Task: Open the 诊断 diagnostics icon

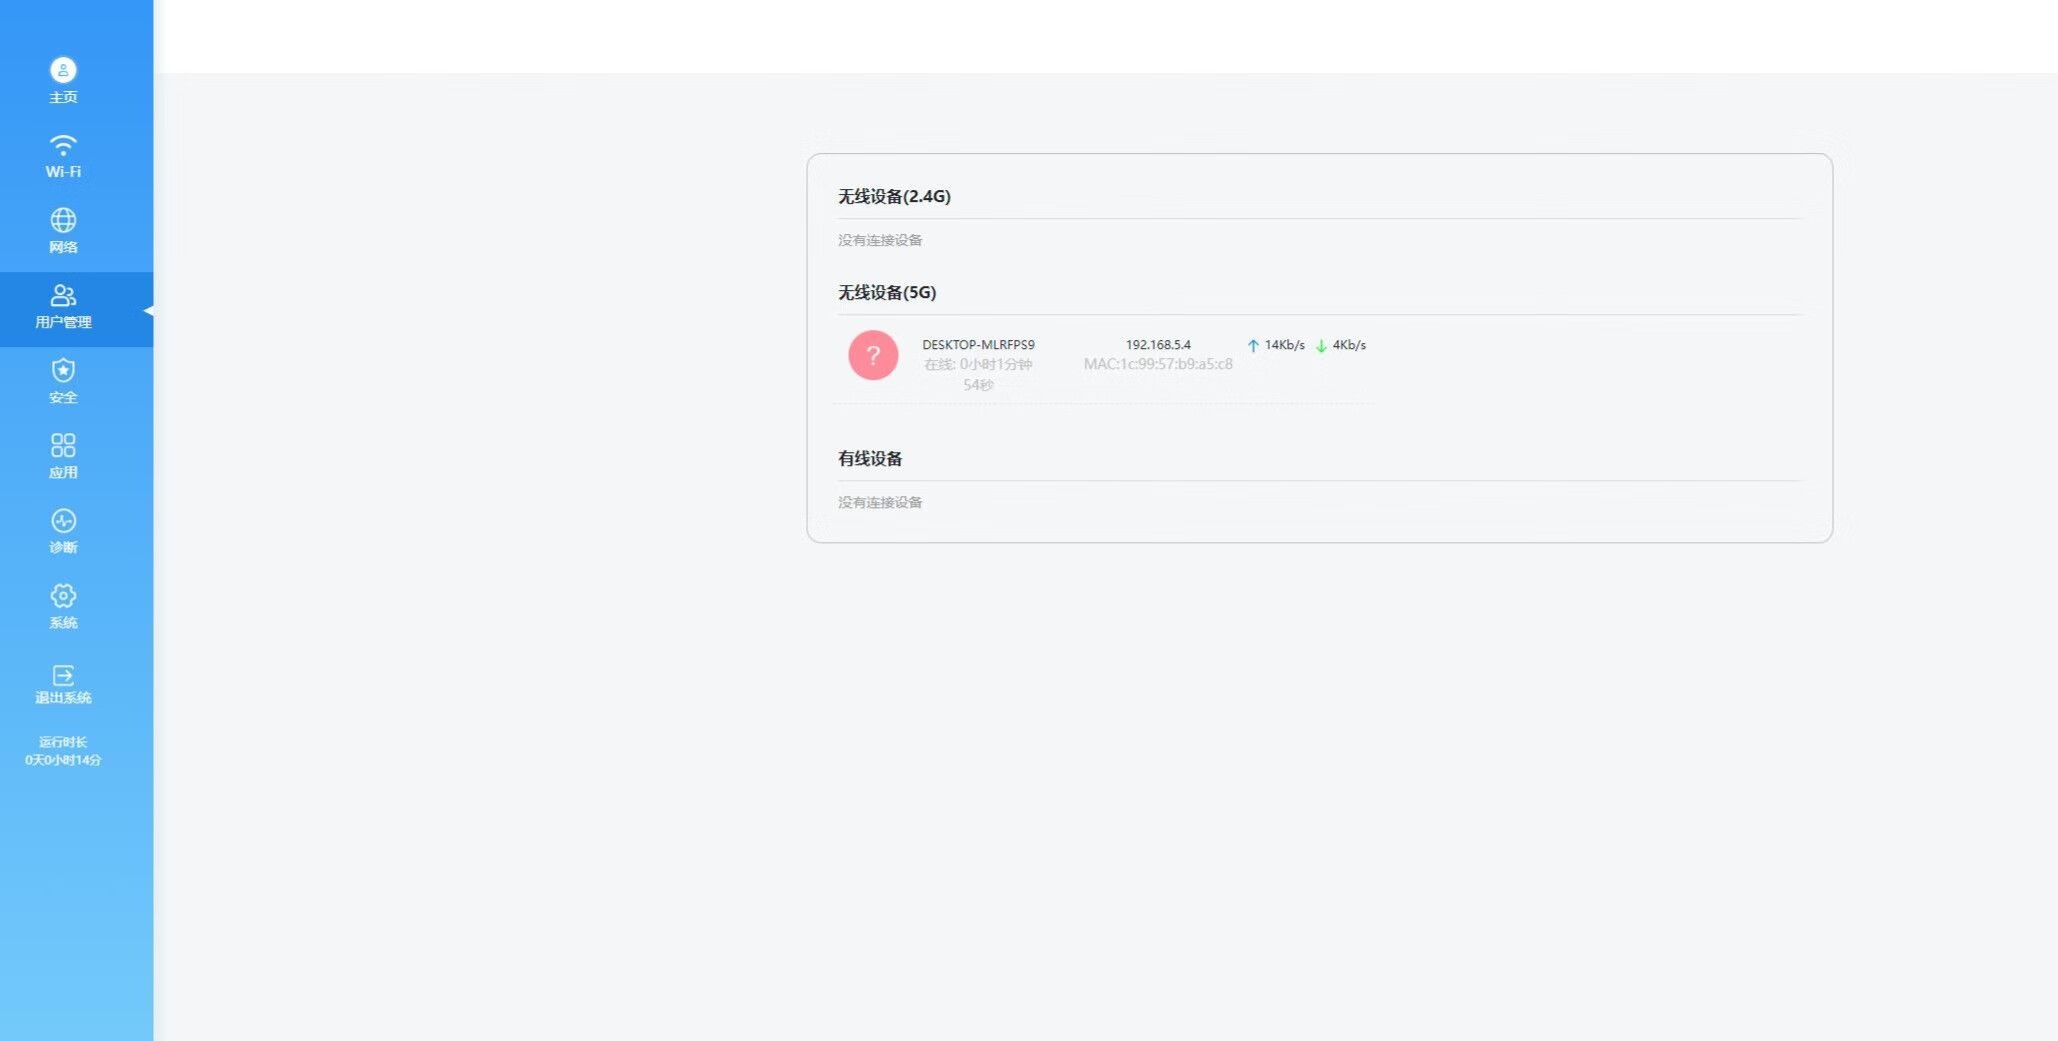Action: click(63, 521)
